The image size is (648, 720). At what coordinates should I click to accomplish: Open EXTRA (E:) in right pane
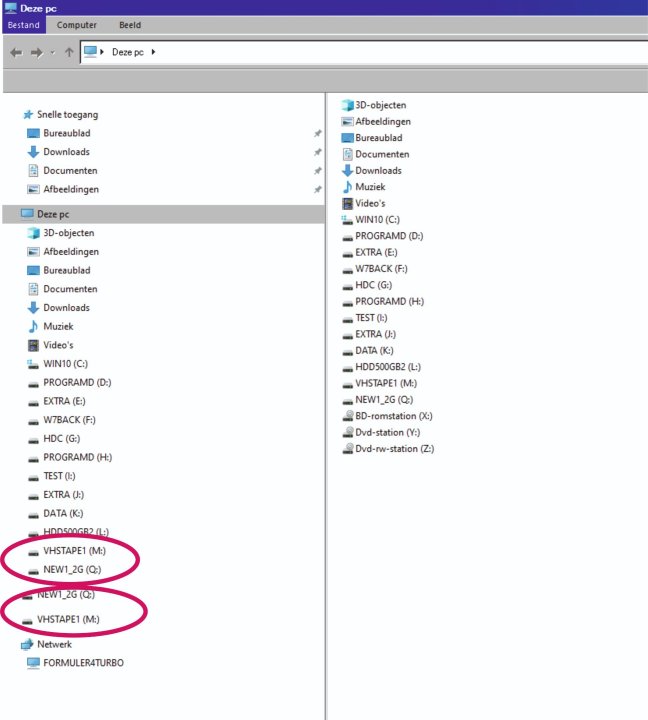click(376, 253)
